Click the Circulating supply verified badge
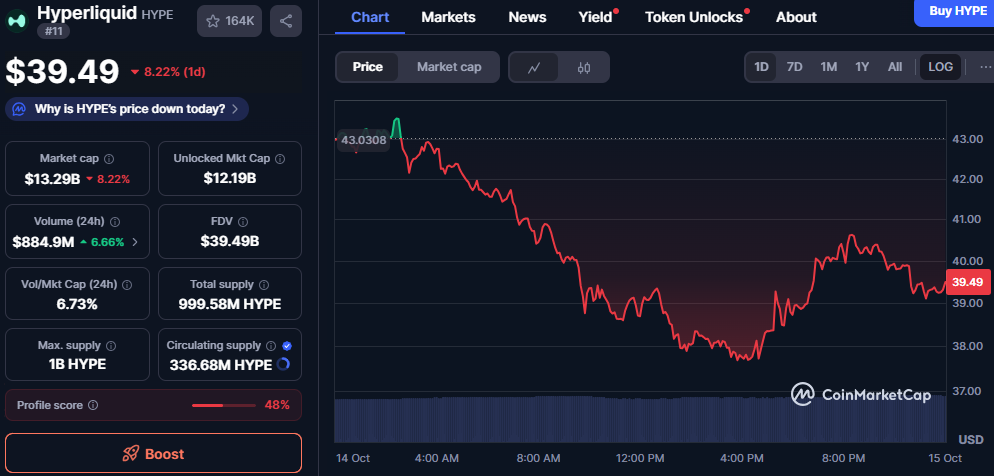This screenshot has width=994, height=476. coord(287,345)
